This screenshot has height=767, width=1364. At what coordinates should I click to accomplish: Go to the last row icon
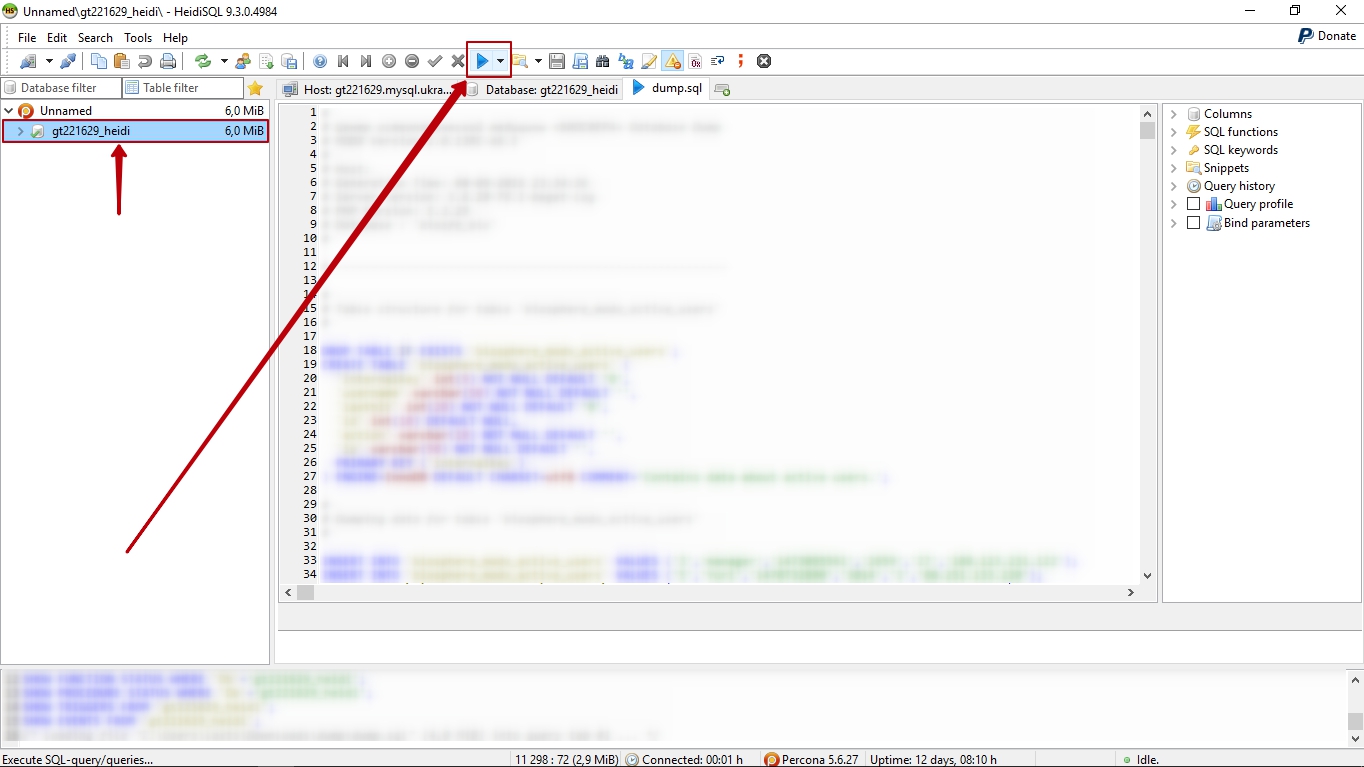tap(366, 61)
